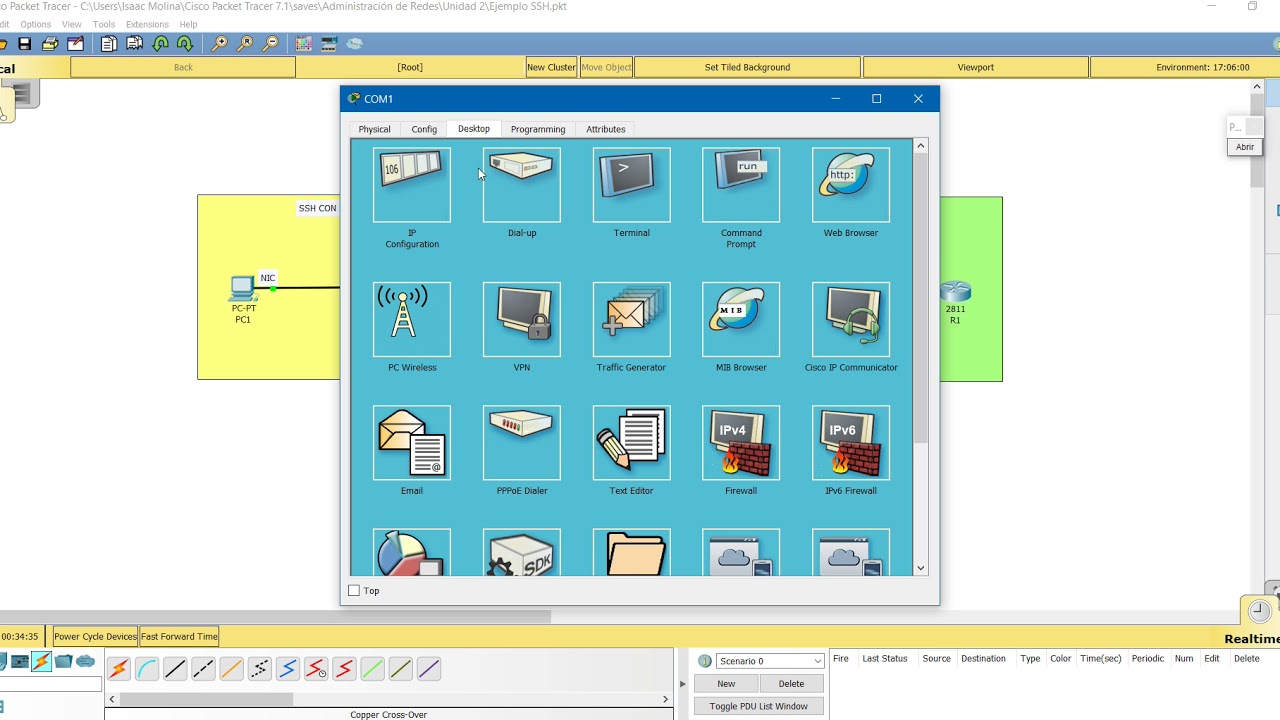Click Toggle PDU List Window button
The width and height of the screenshot is (1280, 720).
pyautogui.click(x=759, y=706)
